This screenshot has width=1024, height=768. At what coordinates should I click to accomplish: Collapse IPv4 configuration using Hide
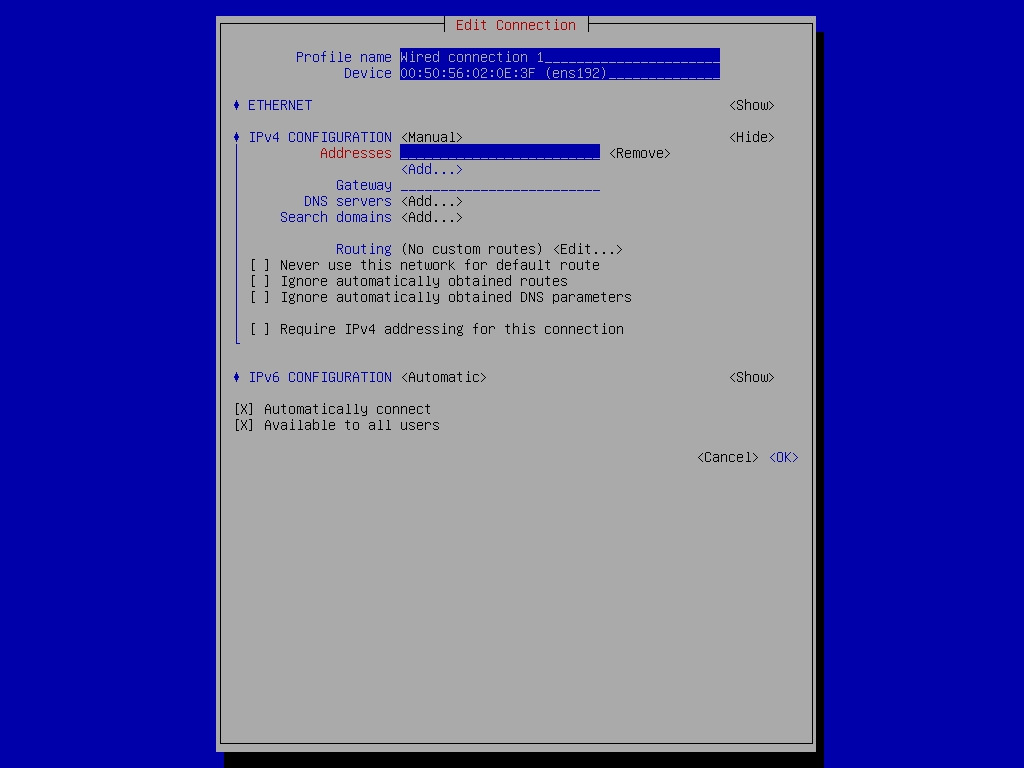coord(751,137)
